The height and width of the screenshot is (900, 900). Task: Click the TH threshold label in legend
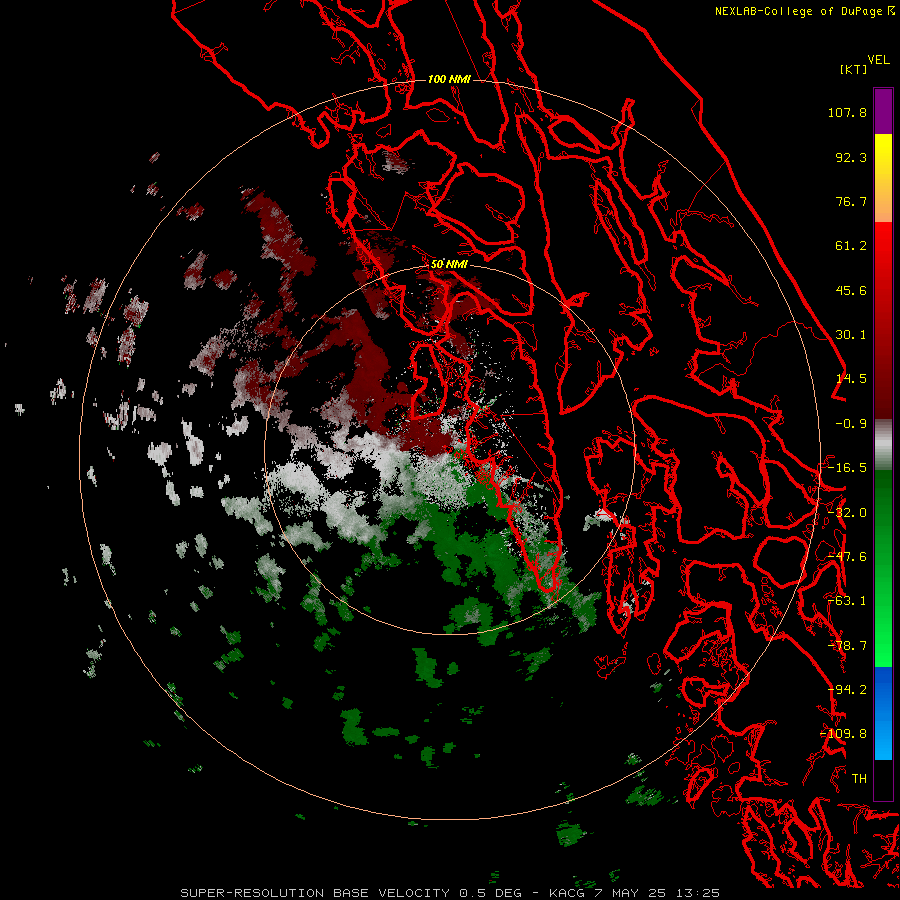pos(859,779)
